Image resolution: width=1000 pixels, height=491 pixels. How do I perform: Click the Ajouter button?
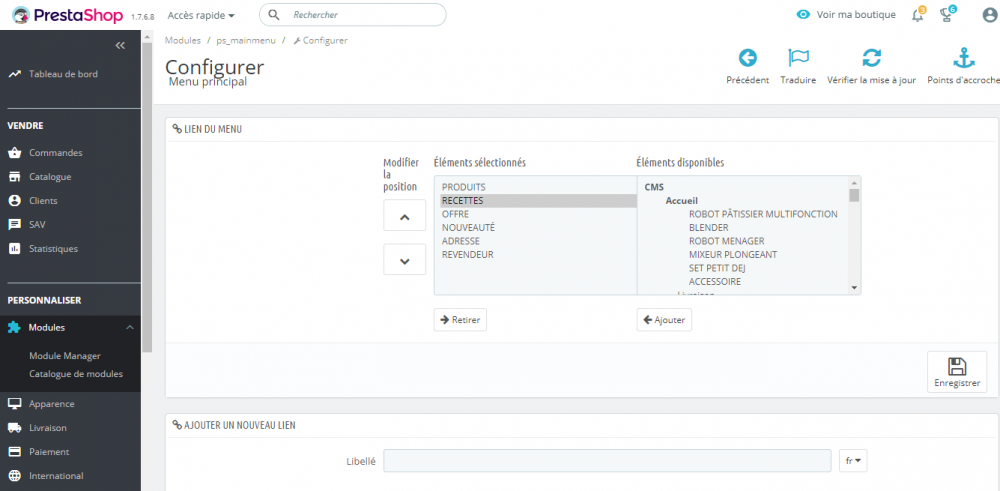[664, 320]
